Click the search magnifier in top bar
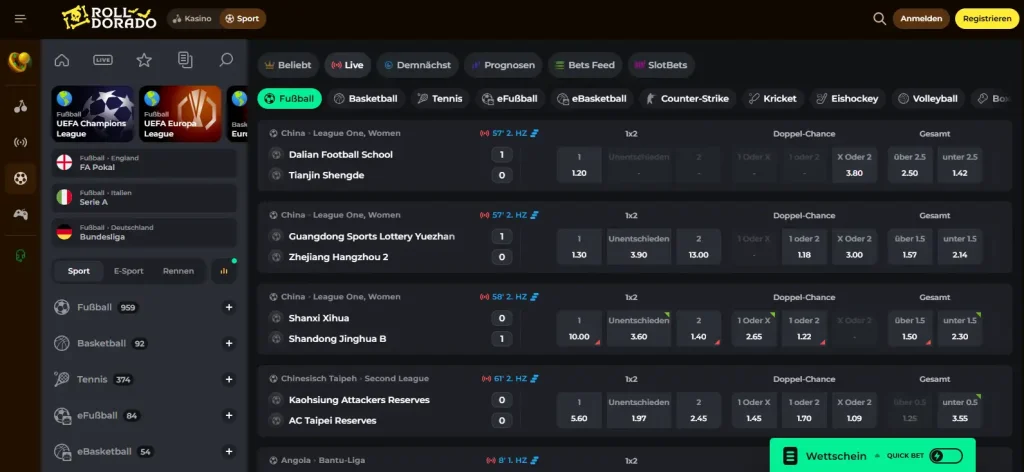The image size is (1024, 472). (x=879, y=19)
